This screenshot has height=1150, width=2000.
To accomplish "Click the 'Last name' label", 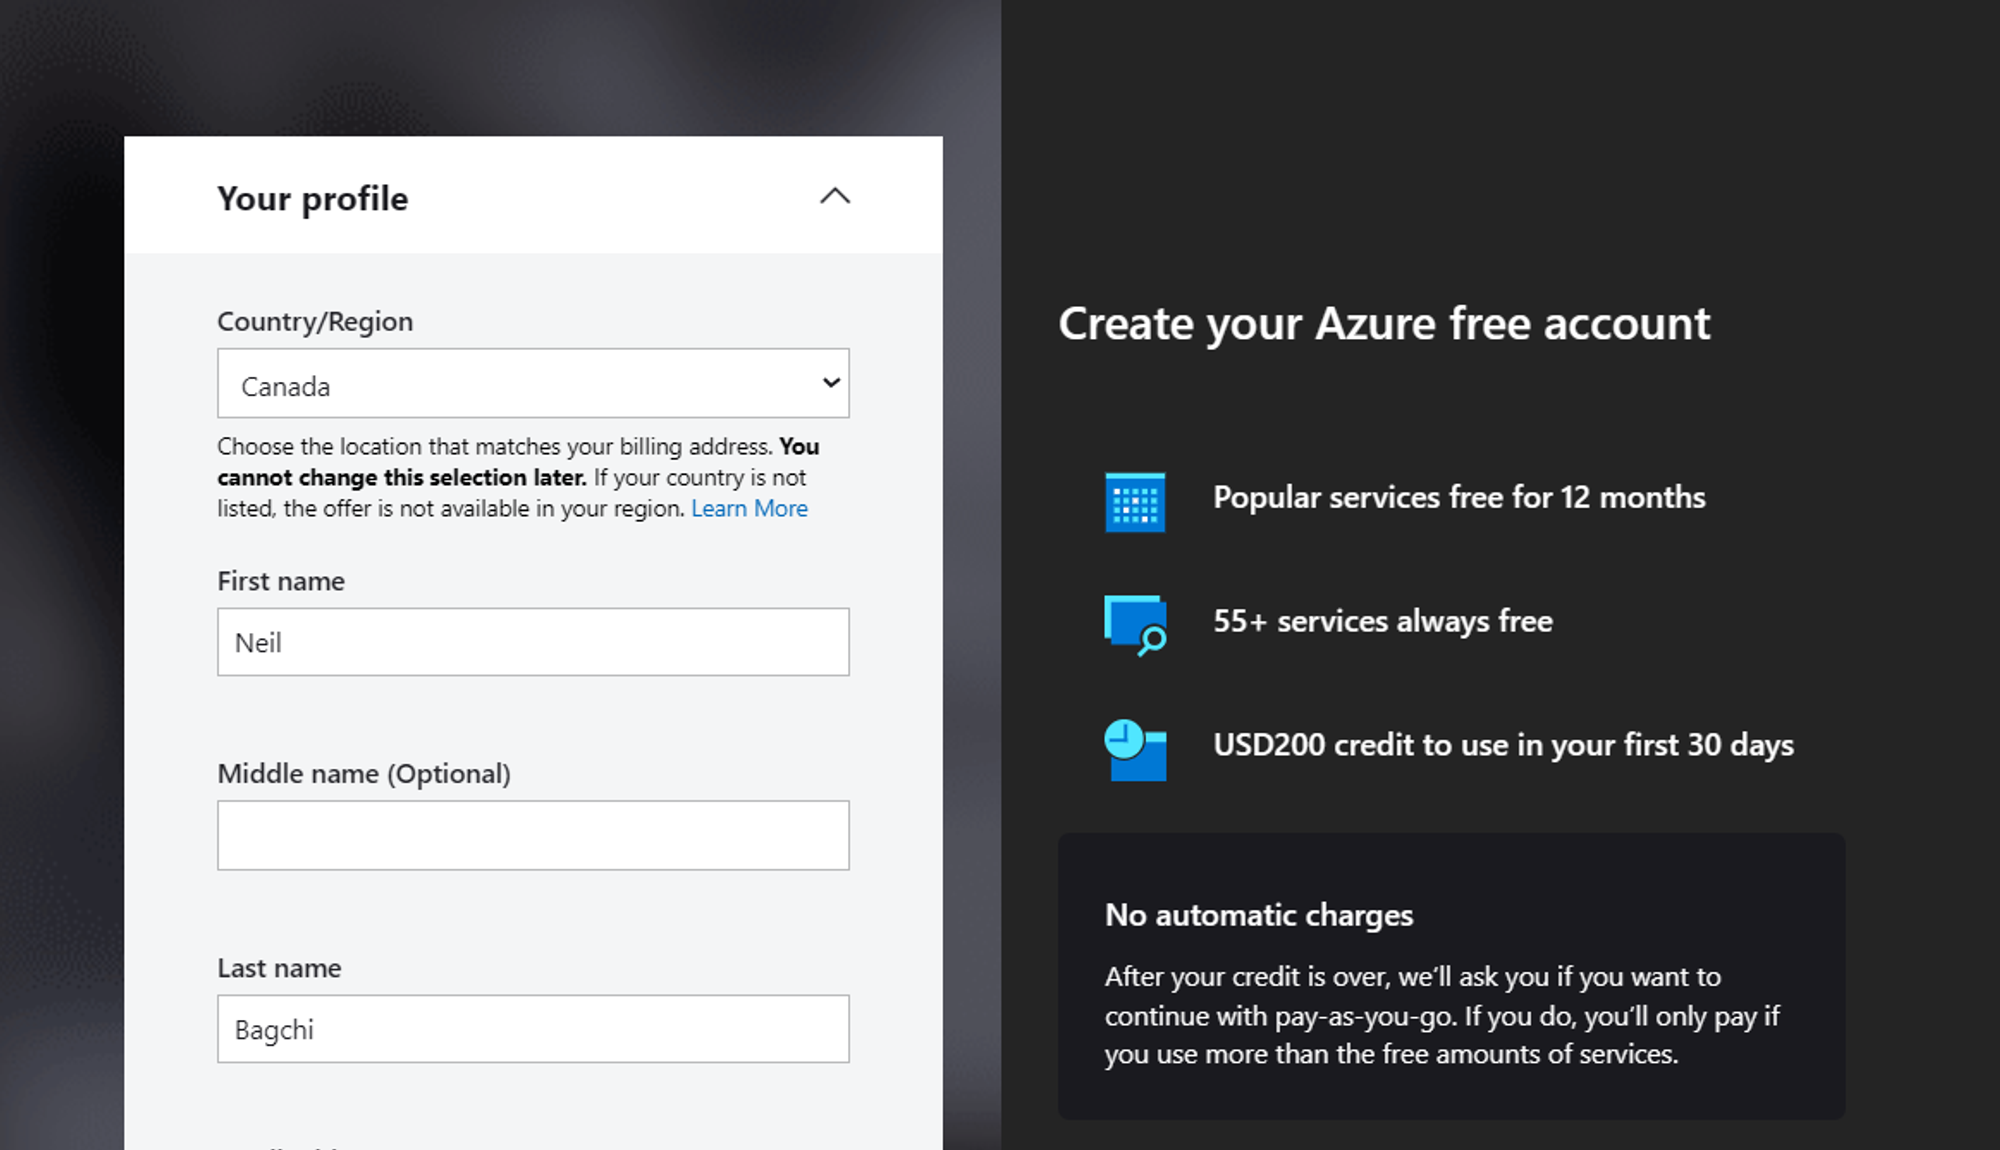I will click(x=279, y=968).
